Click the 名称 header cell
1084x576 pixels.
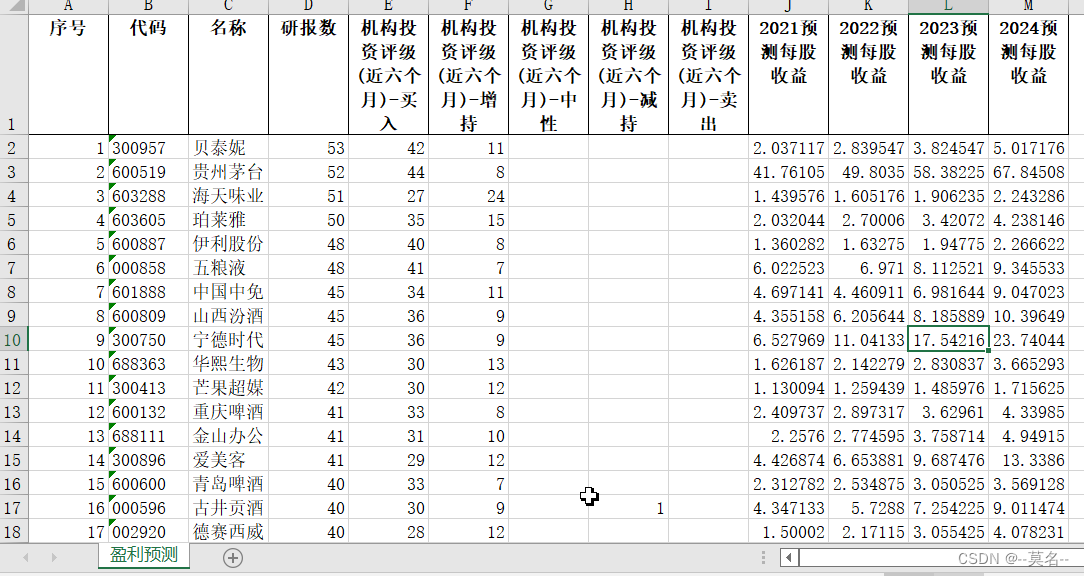[228, 74]
